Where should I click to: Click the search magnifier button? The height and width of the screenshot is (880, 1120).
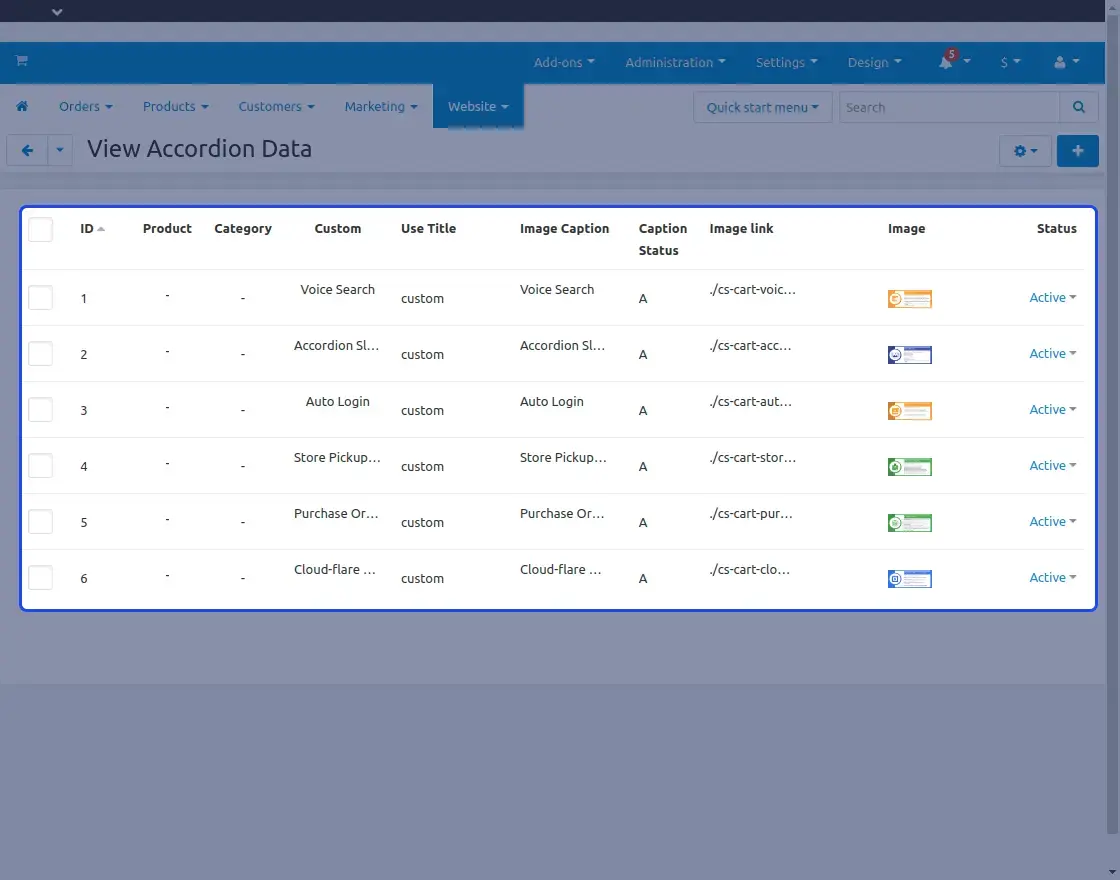coord(1078,107)
